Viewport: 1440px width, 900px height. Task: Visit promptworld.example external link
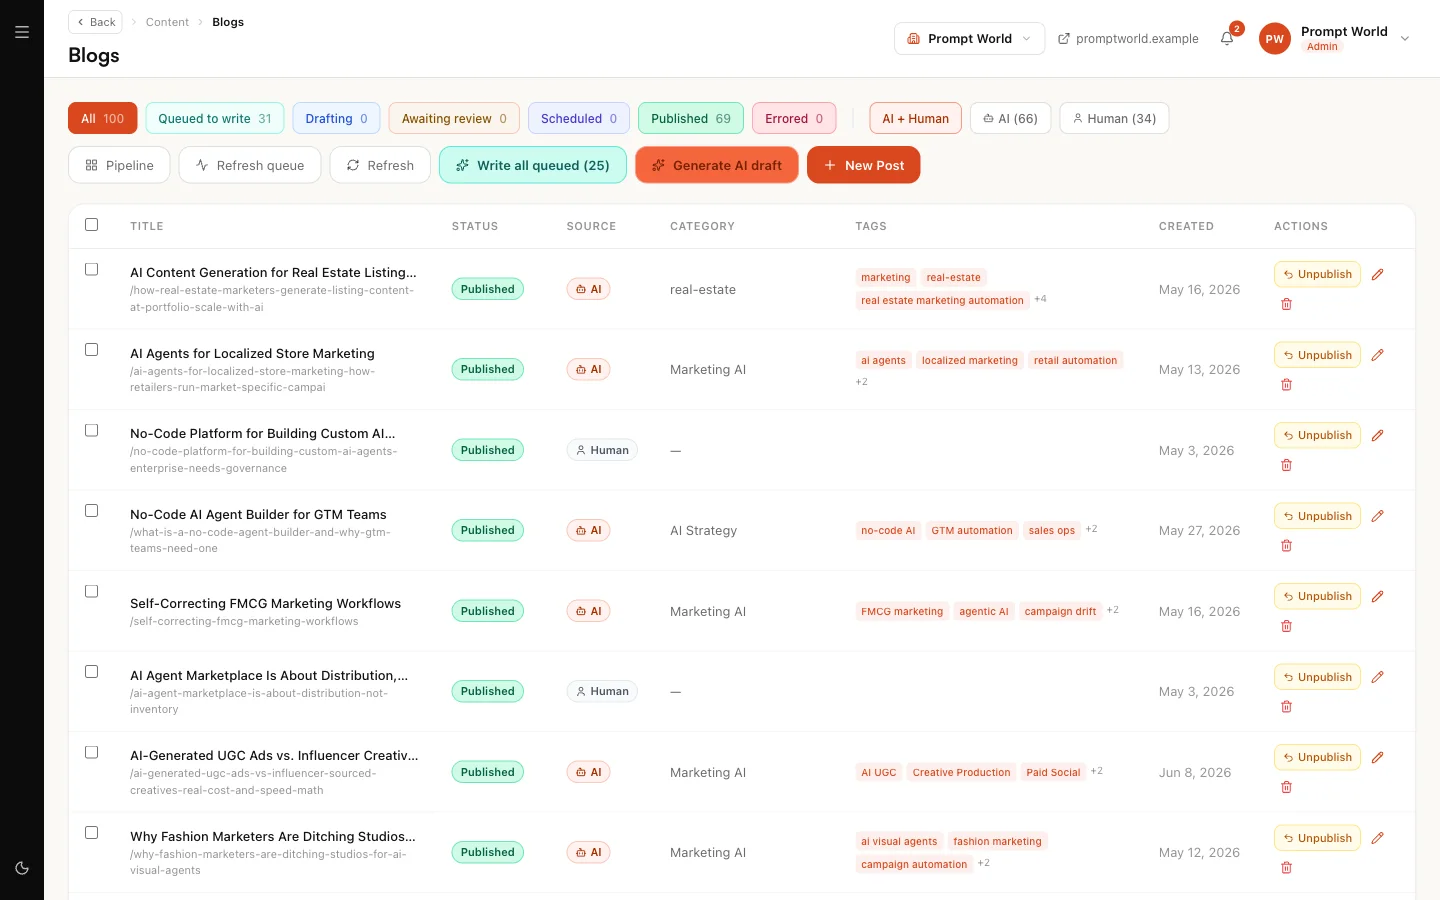1128,38
